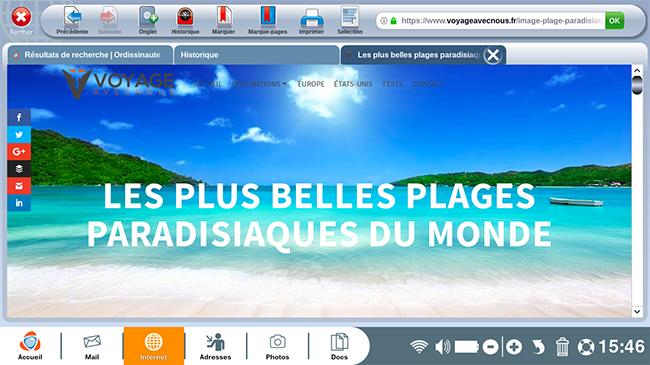
Task: Zoom out with the minus button
Action: pos(490,347)
